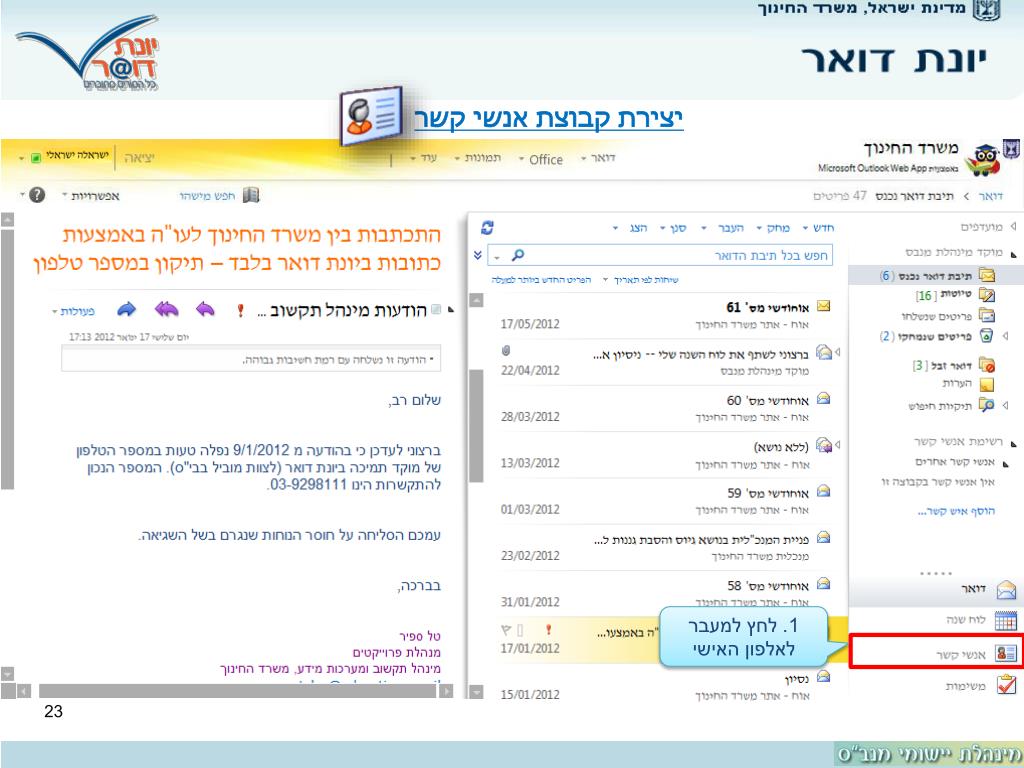Collapse the רשימת אנשי קשר section
This screenshot has width=1024, height=768.
(1014, 443)
